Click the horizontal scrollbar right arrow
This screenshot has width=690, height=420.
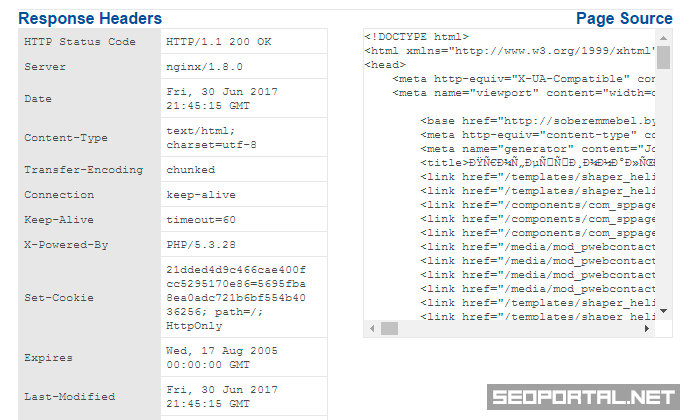(x=649, y=328)
